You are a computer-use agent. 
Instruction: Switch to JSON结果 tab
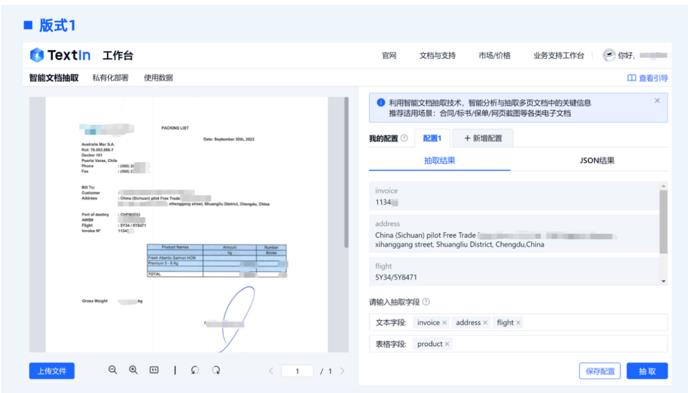point(597,161)
